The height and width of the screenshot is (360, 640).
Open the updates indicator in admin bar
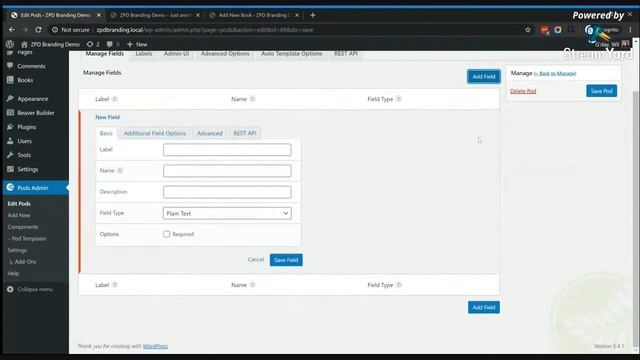coord(93,44)
